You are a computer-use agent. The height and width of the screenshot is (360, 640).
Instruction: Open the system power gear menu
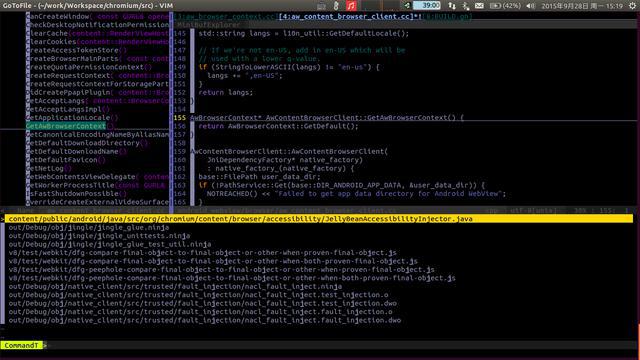click(x=633, y=6)
